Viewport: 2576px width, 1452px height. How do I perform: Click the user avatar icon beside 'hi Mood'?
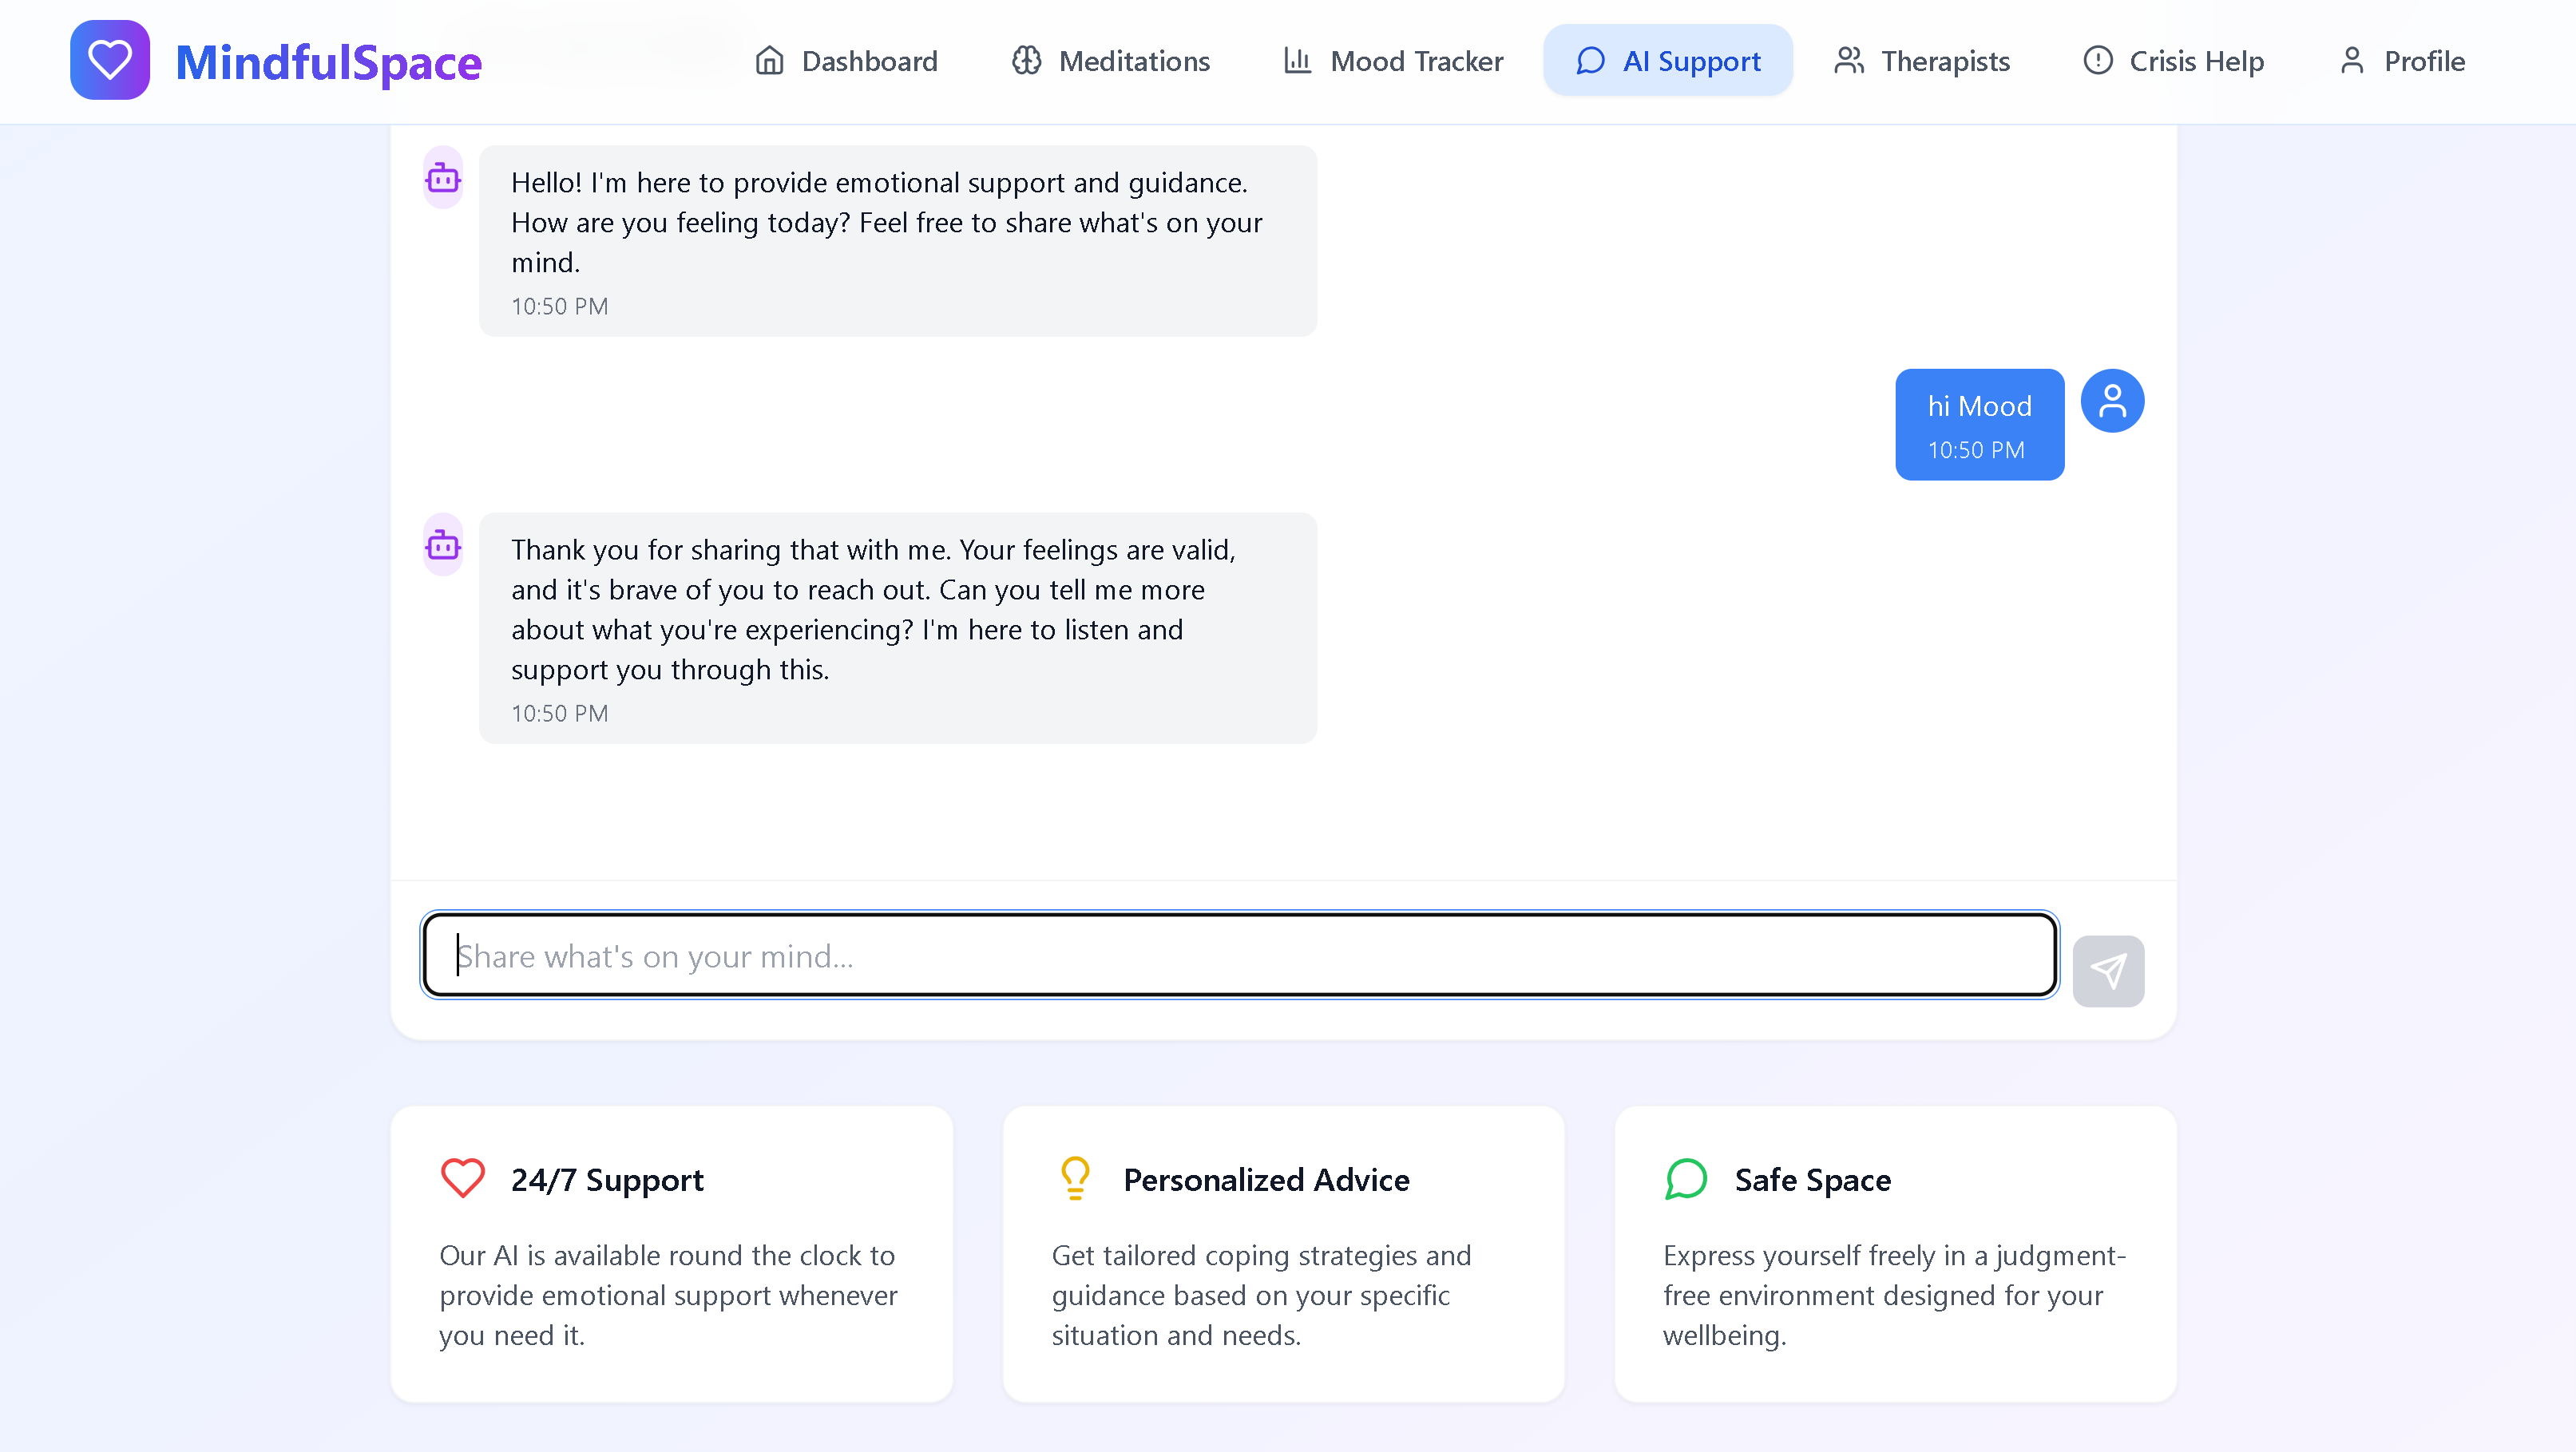(x=2112, y=401)
